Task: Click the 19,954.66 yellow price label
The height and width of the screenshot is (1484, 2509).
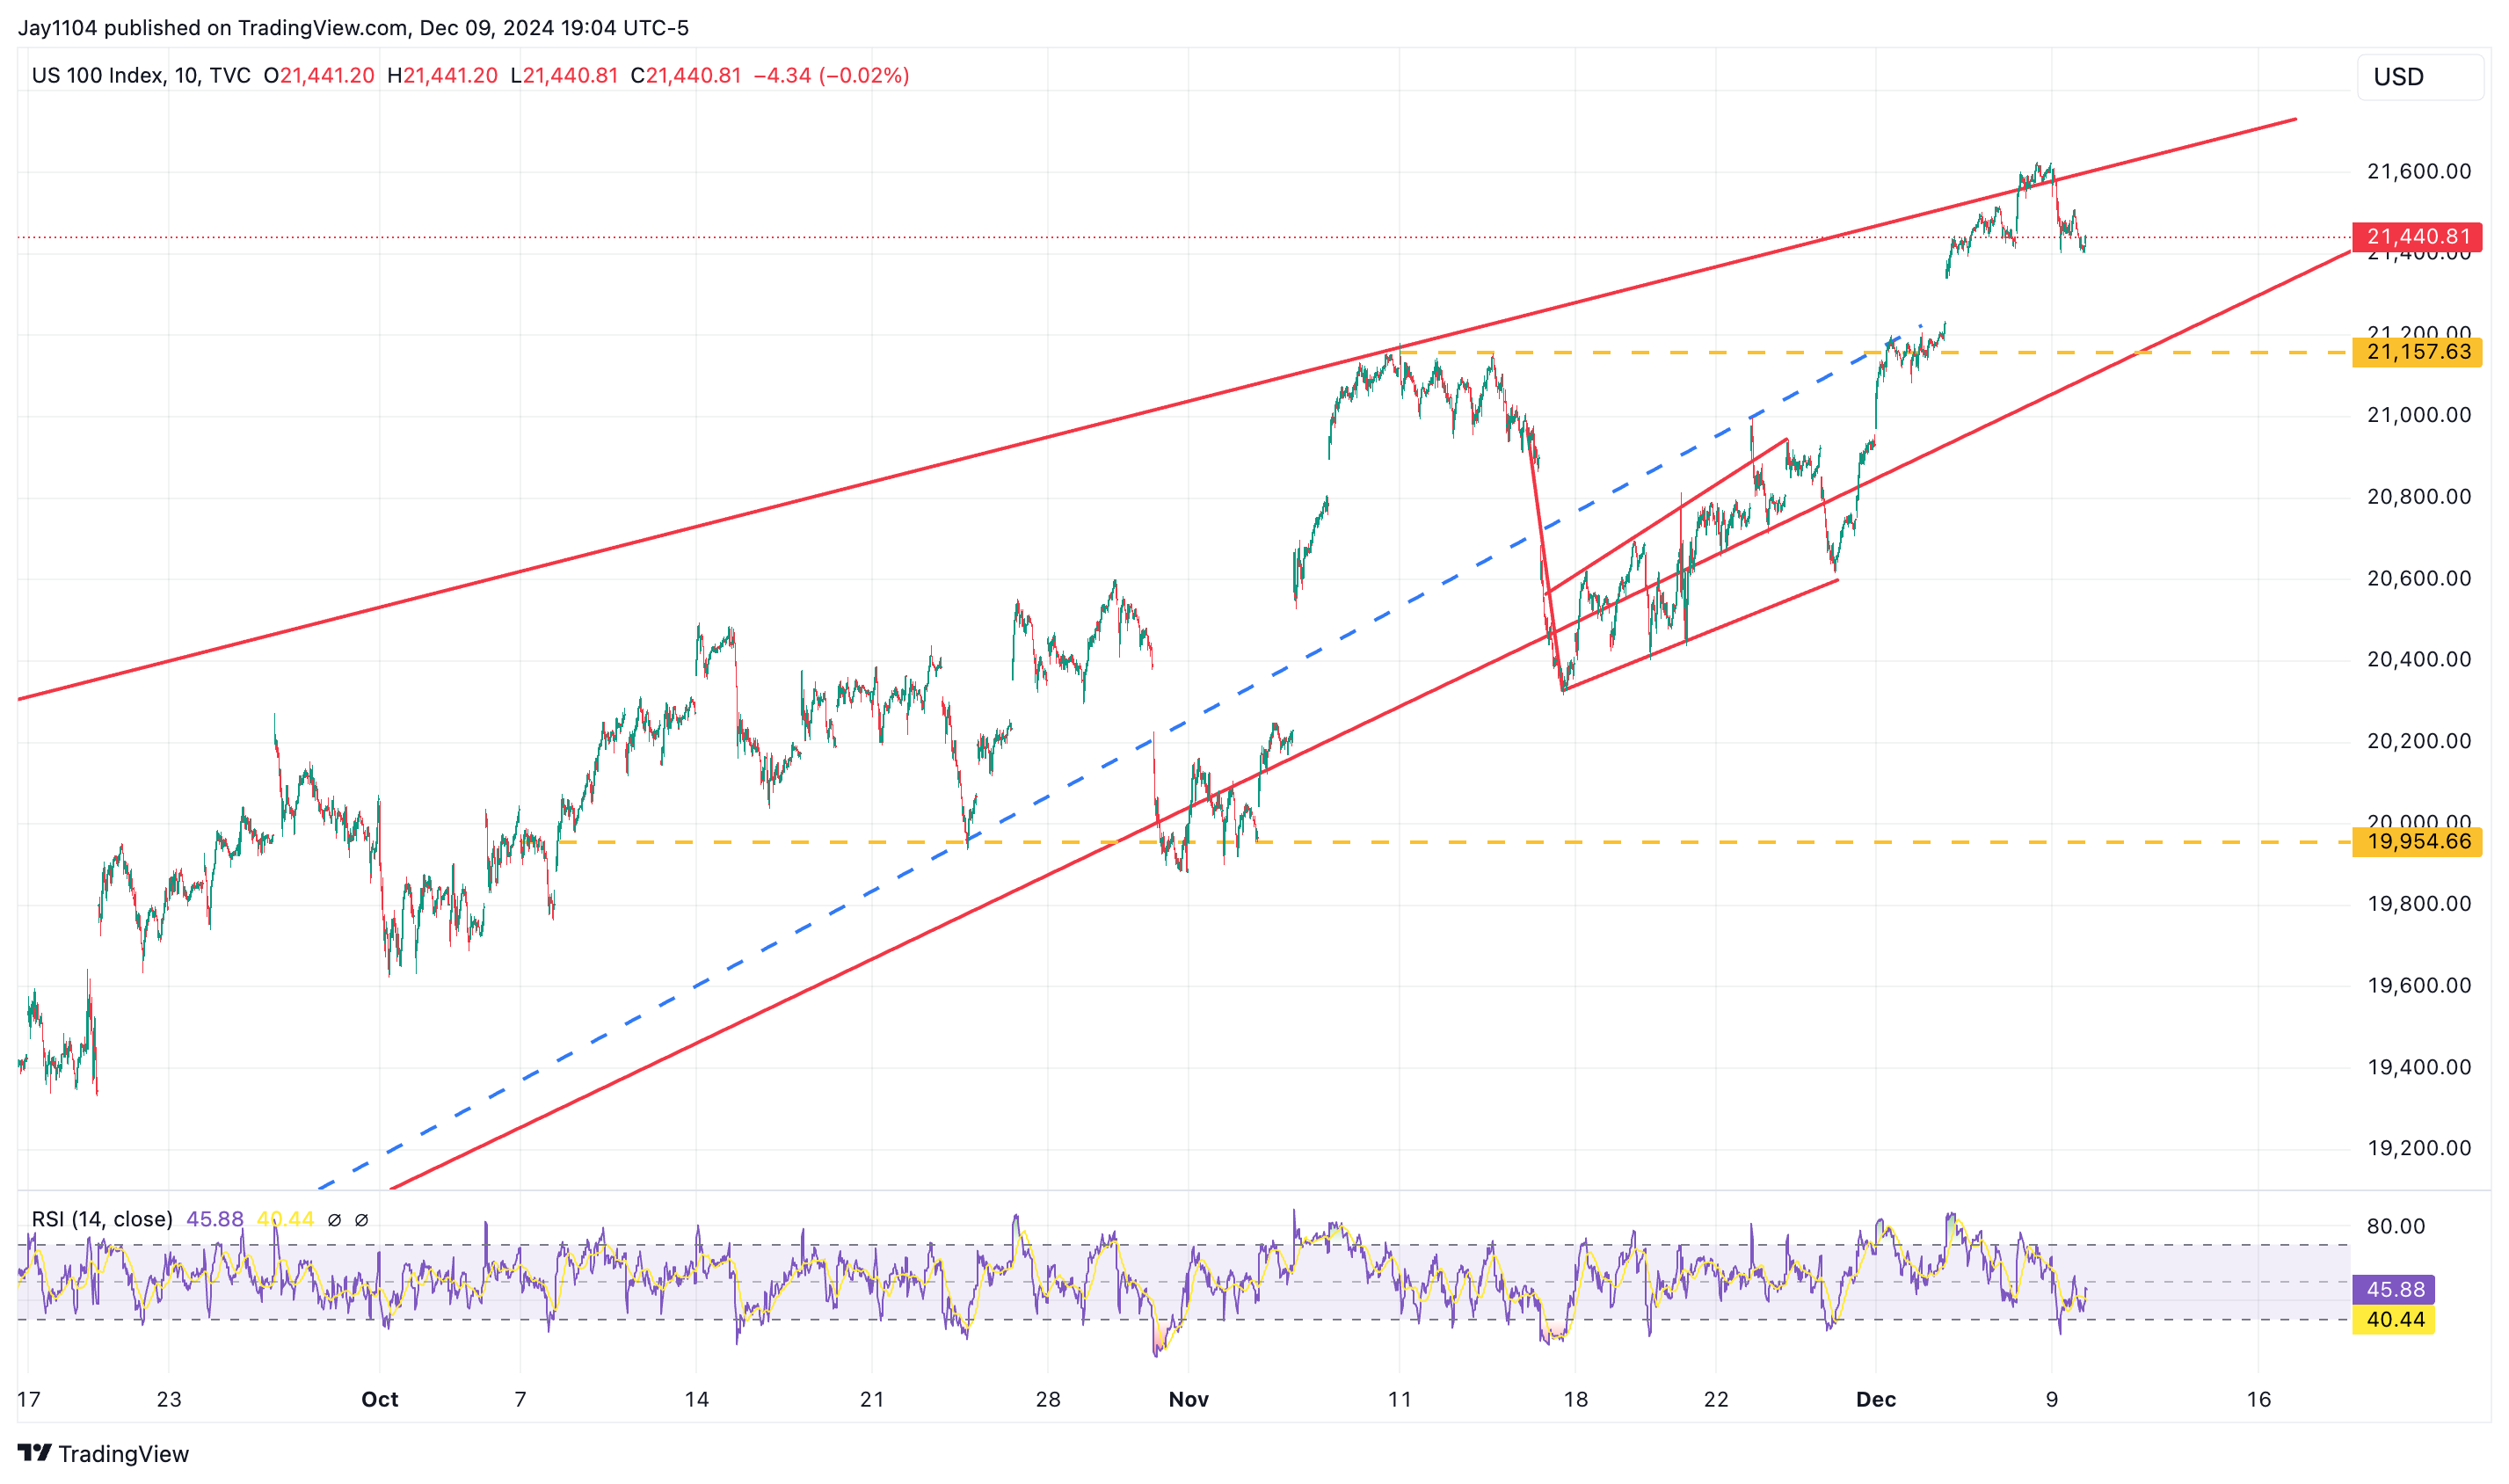Action: point(2417,842)
